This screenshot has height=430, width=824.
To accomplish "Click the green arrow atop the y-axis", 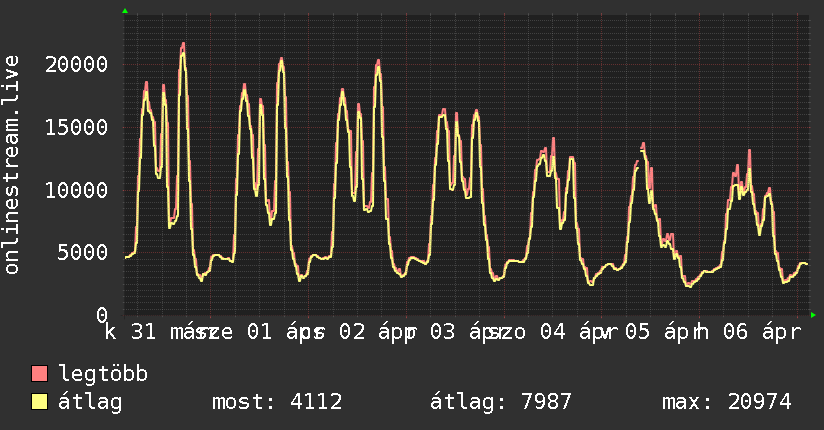I will [x=125, y=11].
